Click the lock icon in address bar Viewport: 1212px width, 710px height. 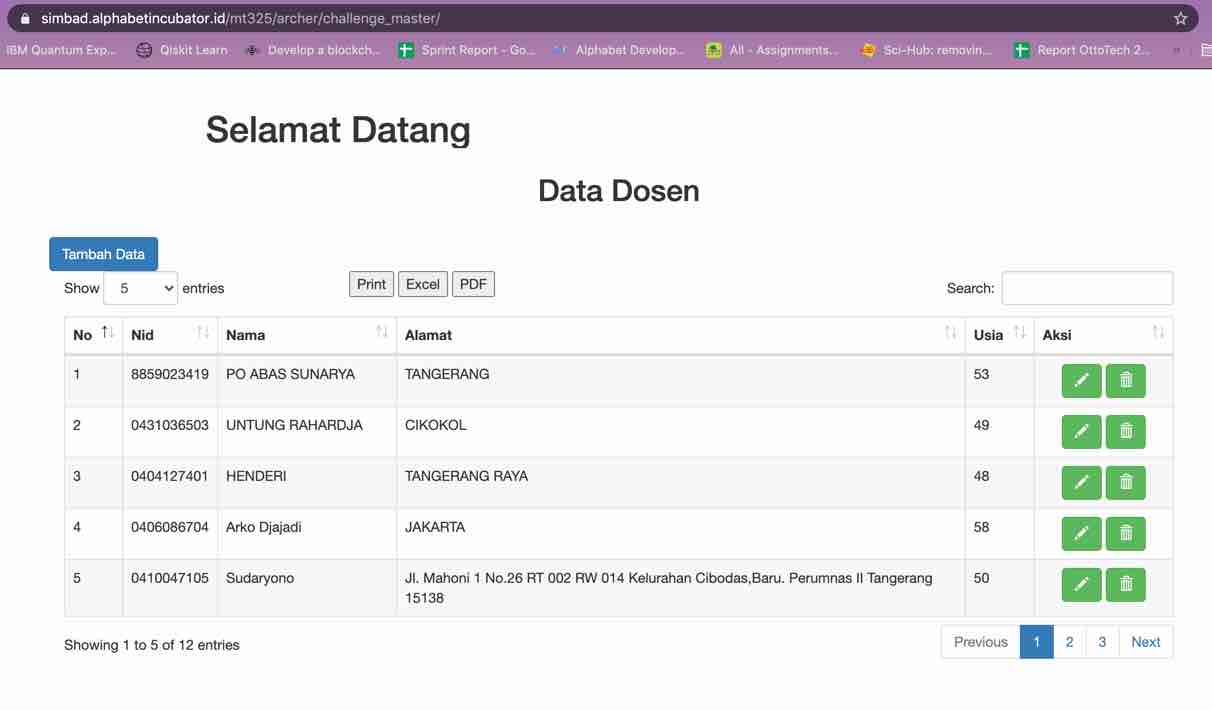click(x=26, y=19)
